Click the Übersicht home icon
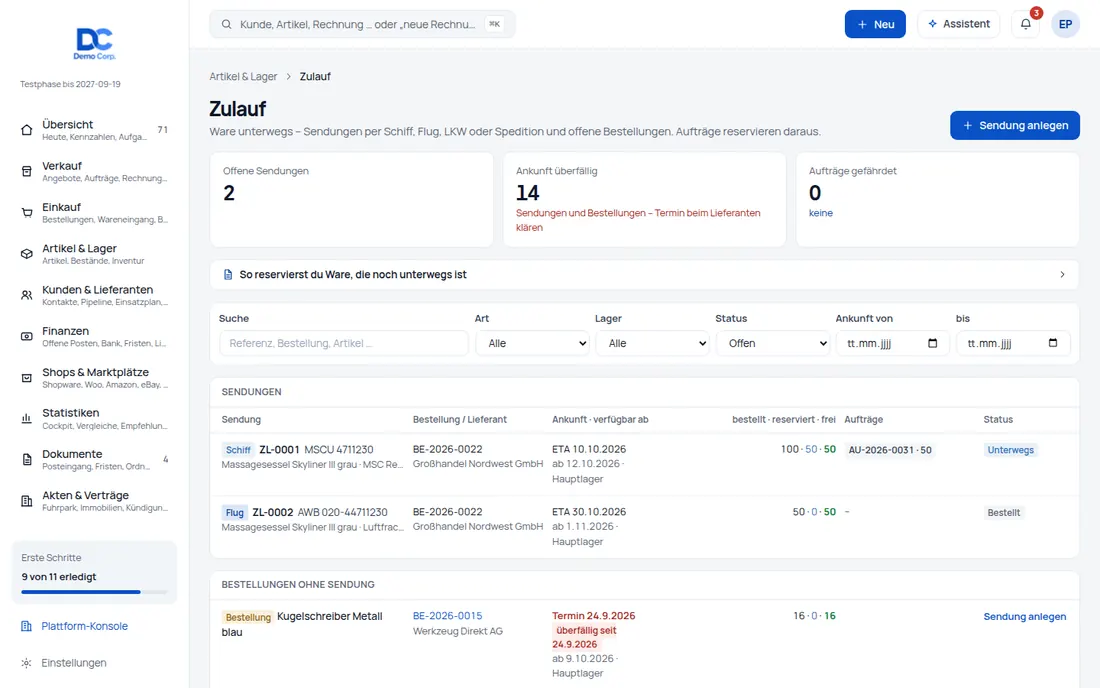Viewport: 1100px width, 688px height. tap(27, 130)
